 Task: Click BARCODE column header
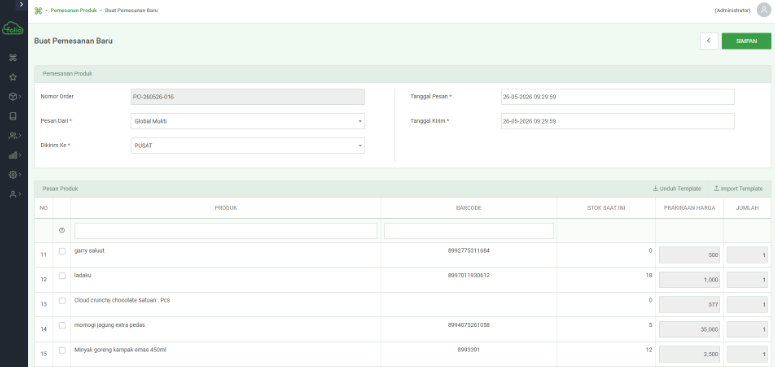[x=469, y=208]
